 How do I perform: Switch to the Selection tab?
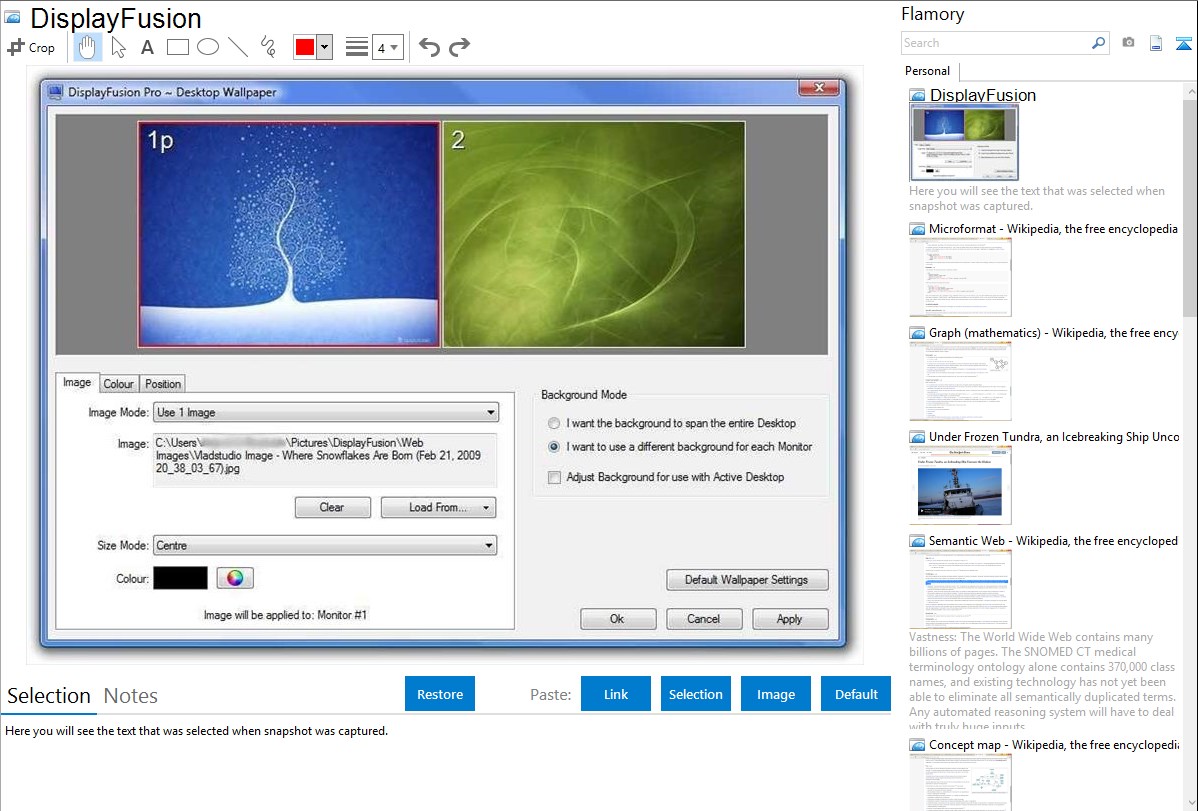[48, 696]
